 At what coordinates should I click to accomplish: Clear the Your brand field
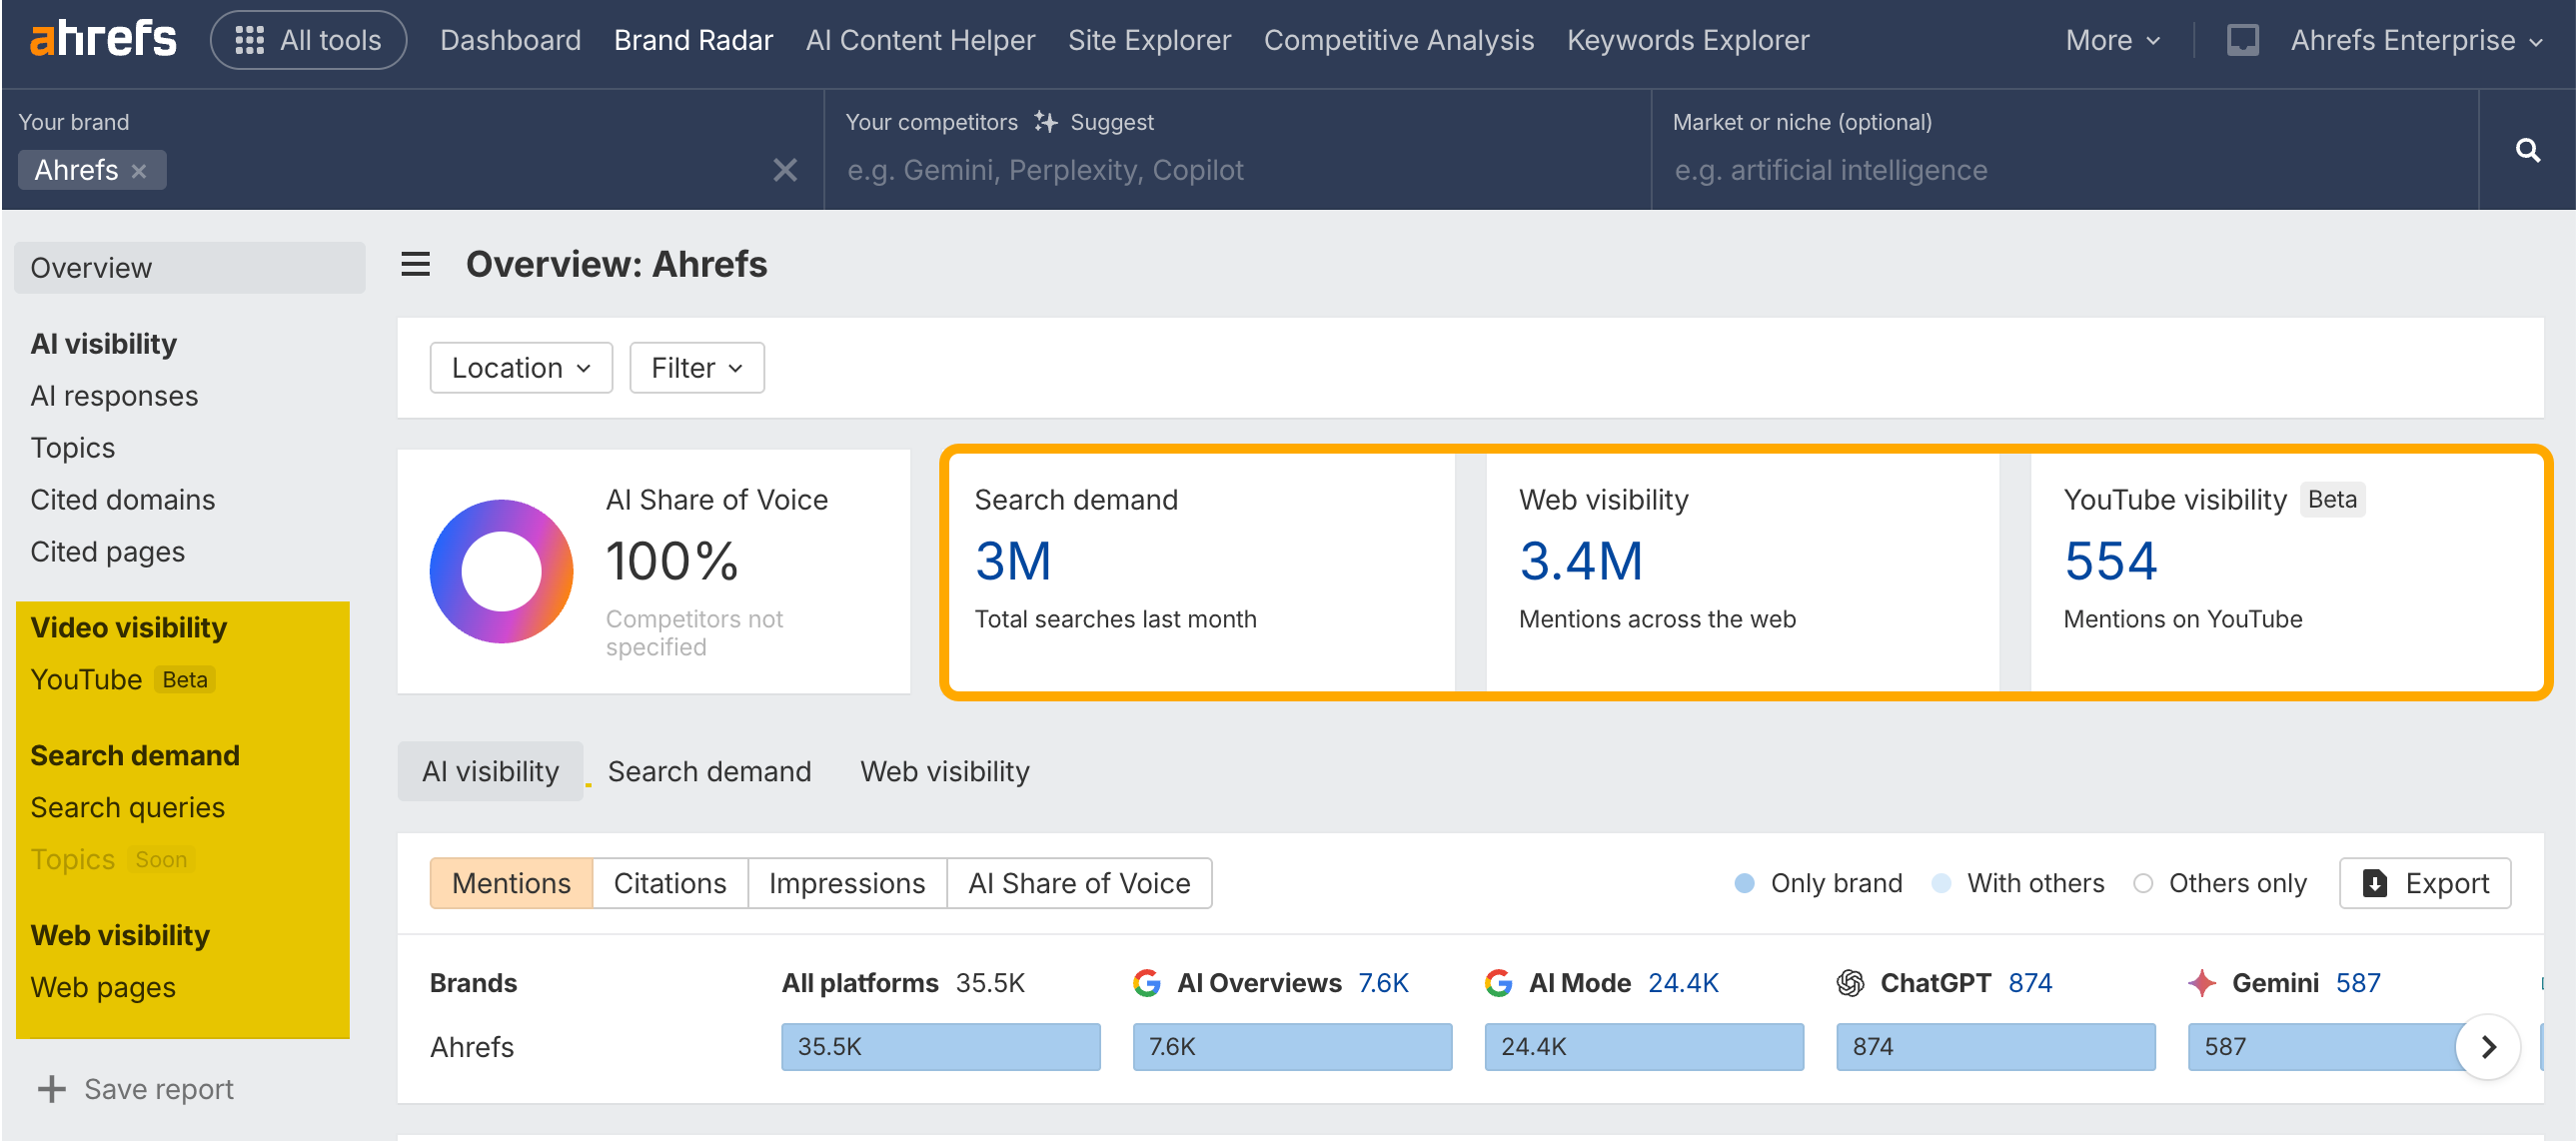[x=785, y=170]
